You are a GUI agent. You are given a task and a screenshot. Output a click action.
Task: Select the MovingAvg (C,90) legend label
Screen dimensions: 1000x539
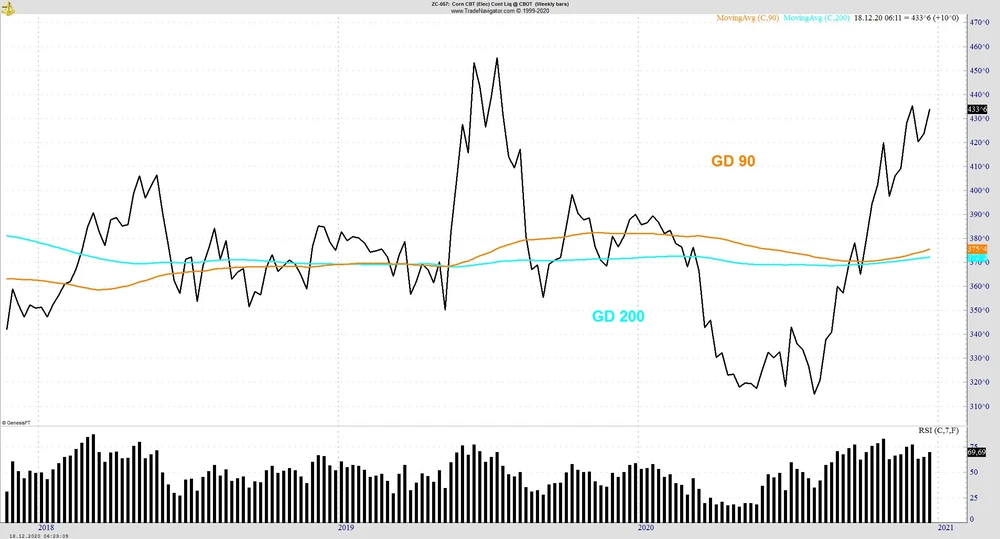(748, 18)
